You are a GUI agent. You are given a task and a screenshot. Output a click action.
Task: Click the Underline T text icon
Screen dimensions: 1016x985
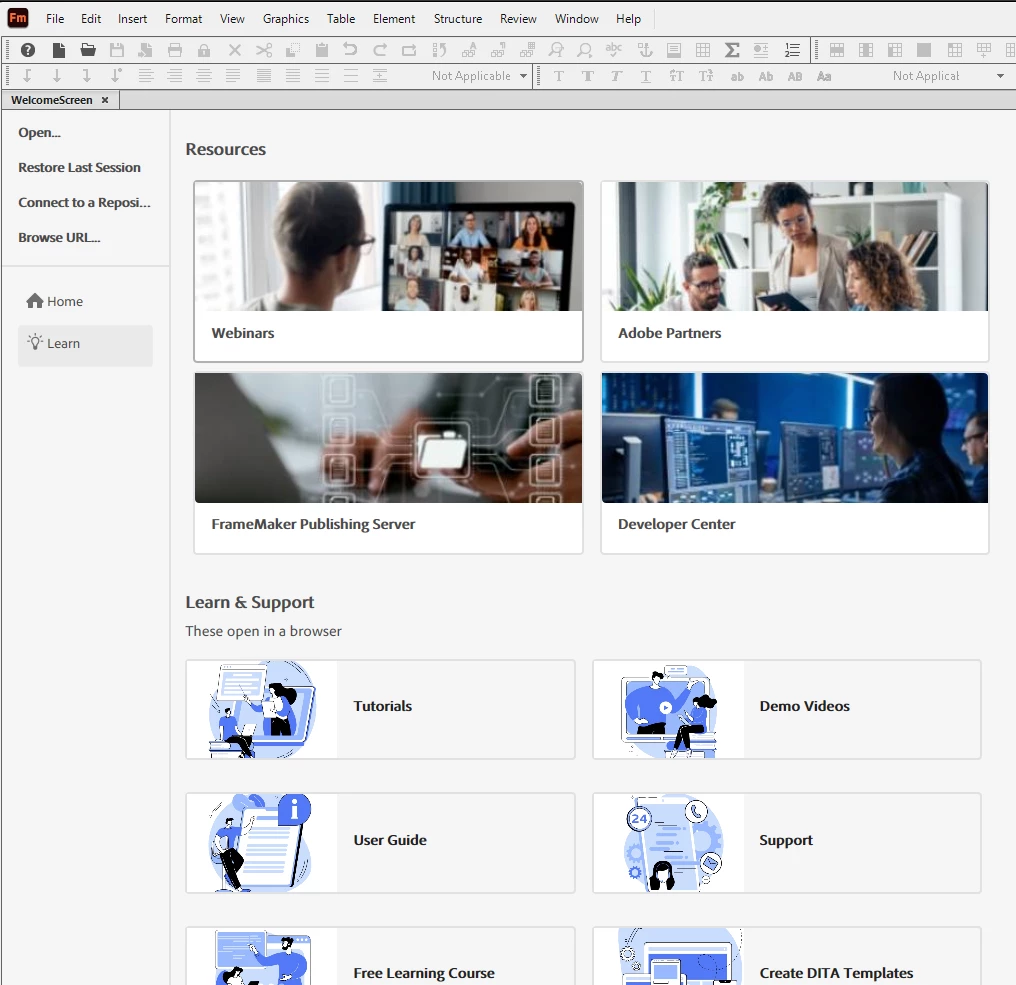[645, 76]
